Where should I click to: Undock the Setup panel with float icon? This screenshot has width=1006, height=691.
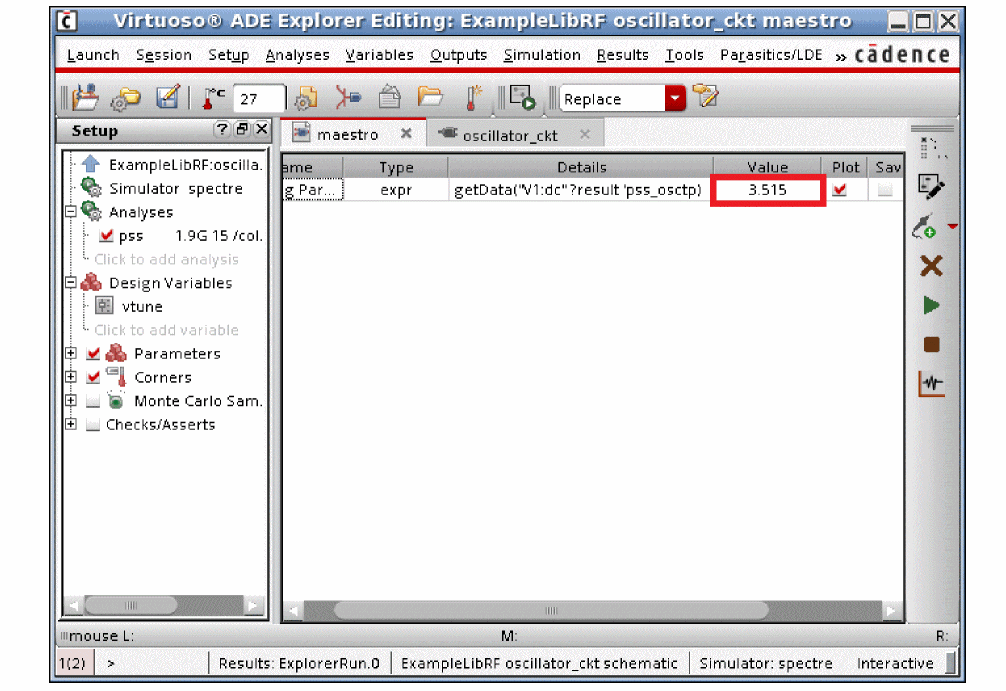pyautogui.click(x=242, y=129)
